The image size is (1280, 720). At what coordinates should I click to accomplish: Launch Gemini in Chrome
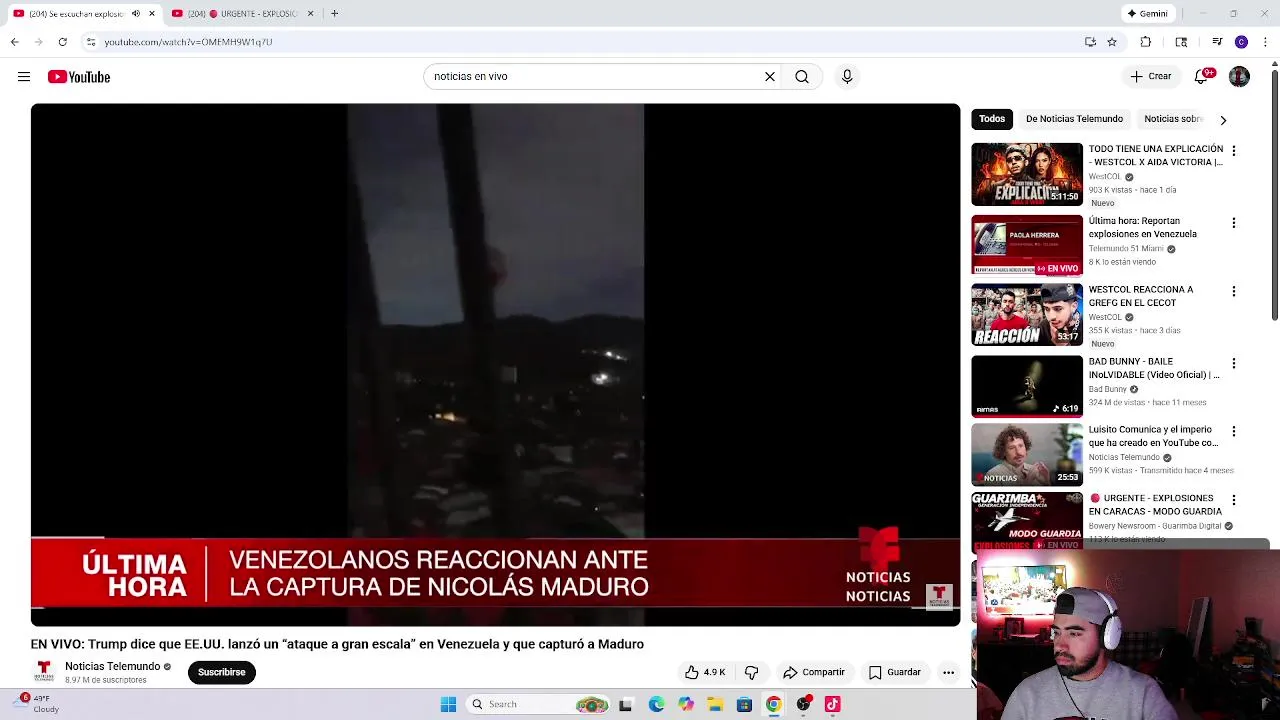(1148, 14)
